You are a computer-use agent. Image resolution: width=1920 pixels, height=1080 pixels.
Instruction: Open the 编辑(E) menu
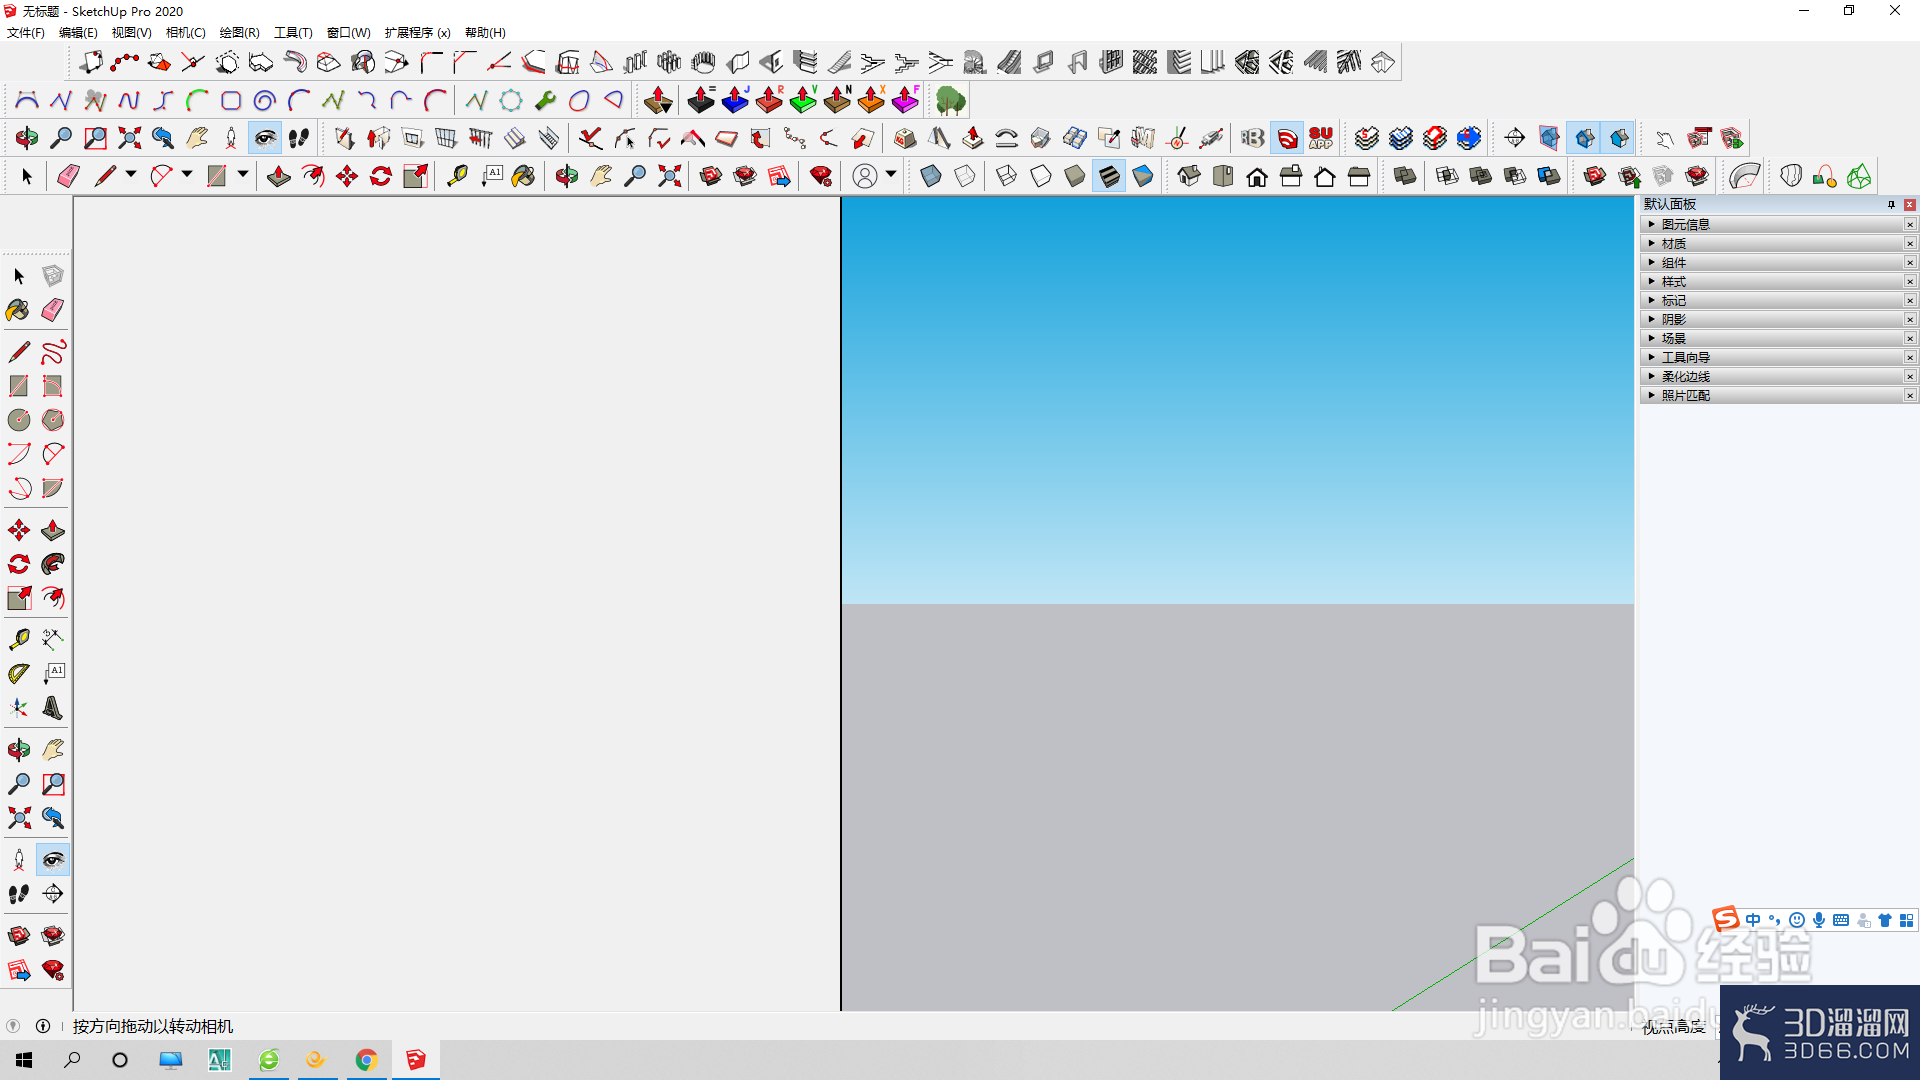(78, 33)
